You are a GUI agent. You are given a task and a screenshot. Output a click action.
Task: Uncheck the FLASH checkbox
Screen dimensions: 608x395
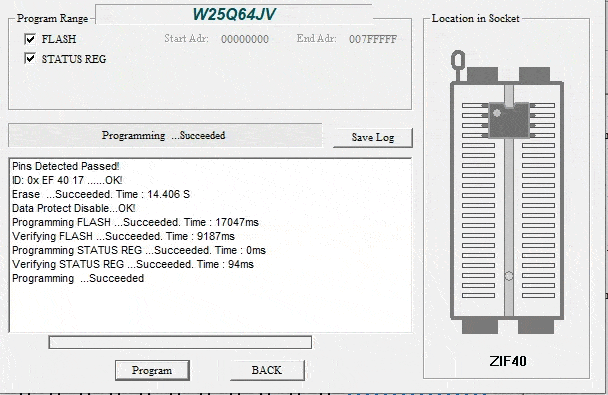point(30,39)
